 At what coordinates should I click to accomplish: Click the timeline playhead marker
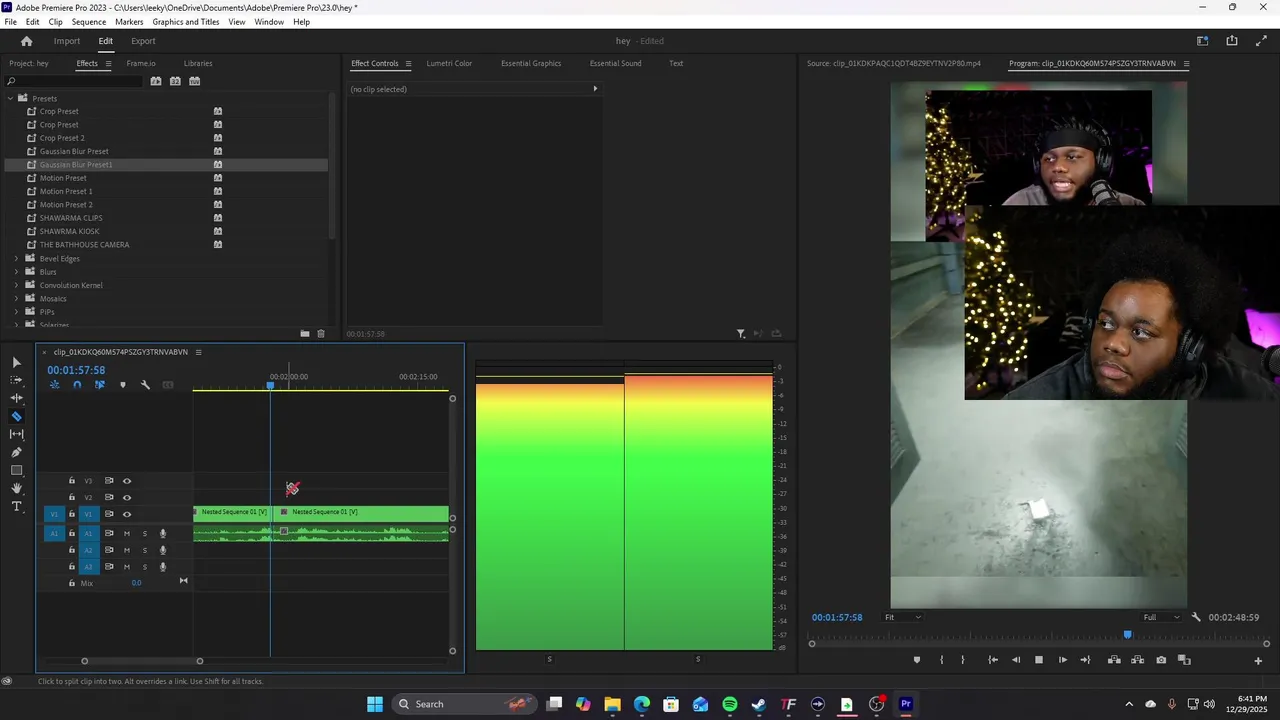270,385
